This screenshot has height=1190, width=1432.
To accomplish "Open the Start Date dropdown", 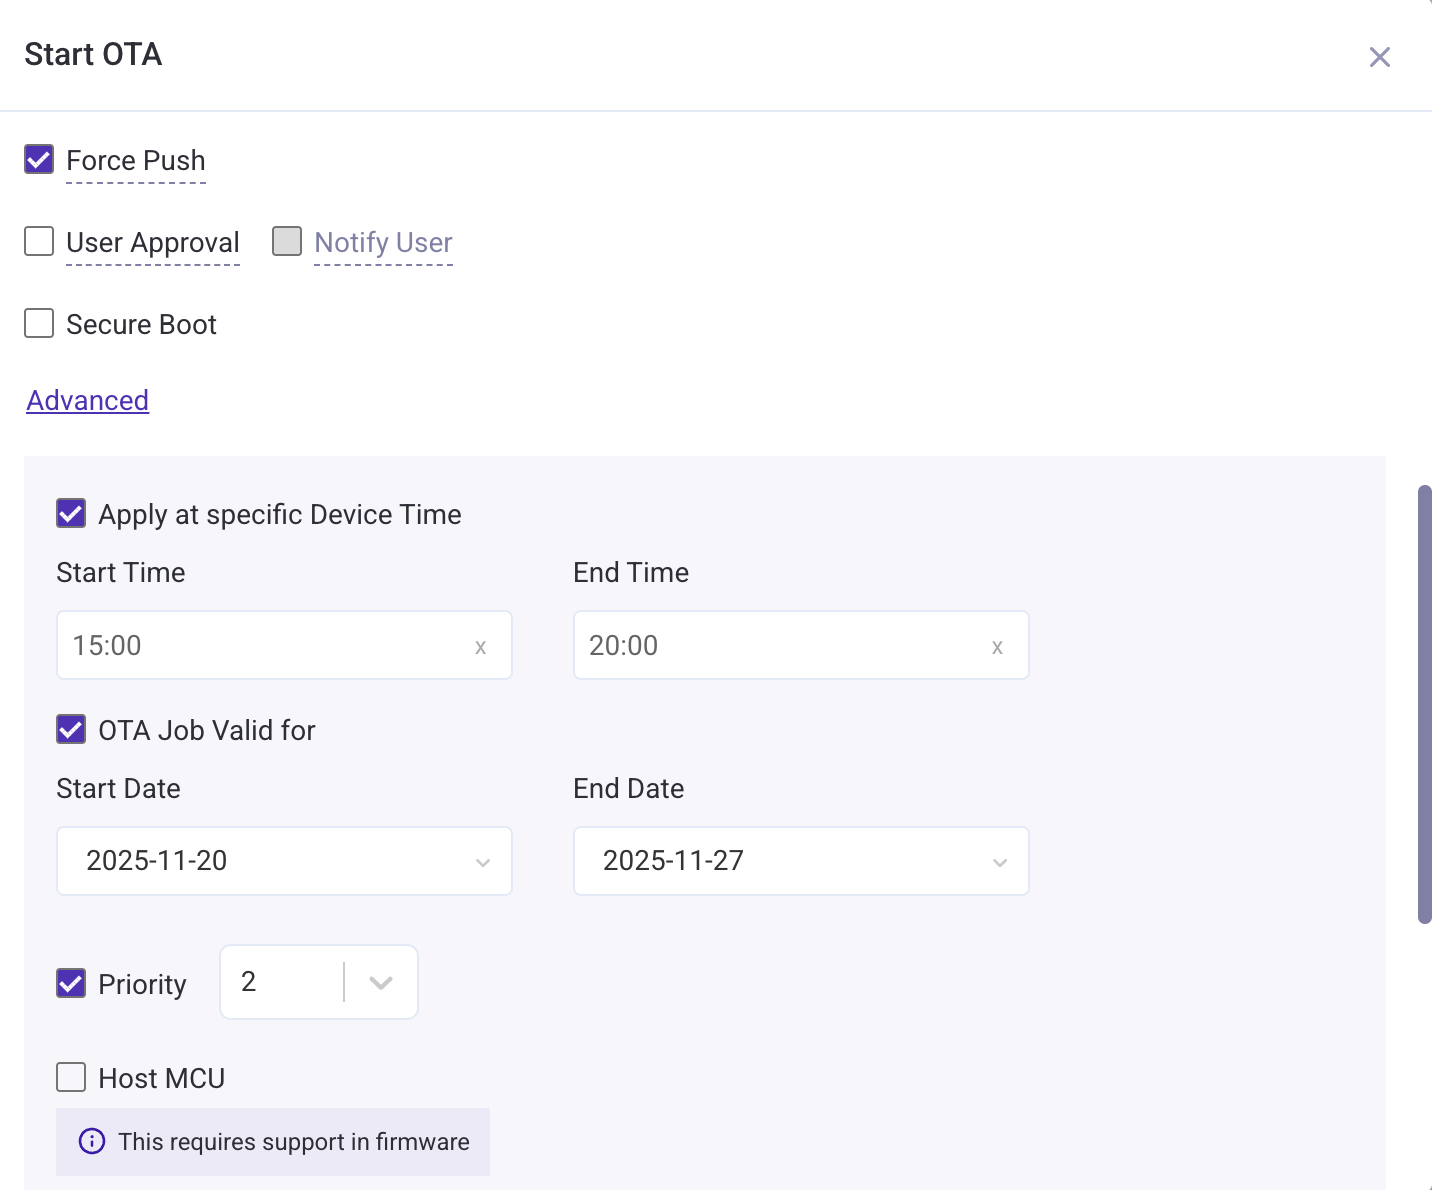I will coord(483,861).
